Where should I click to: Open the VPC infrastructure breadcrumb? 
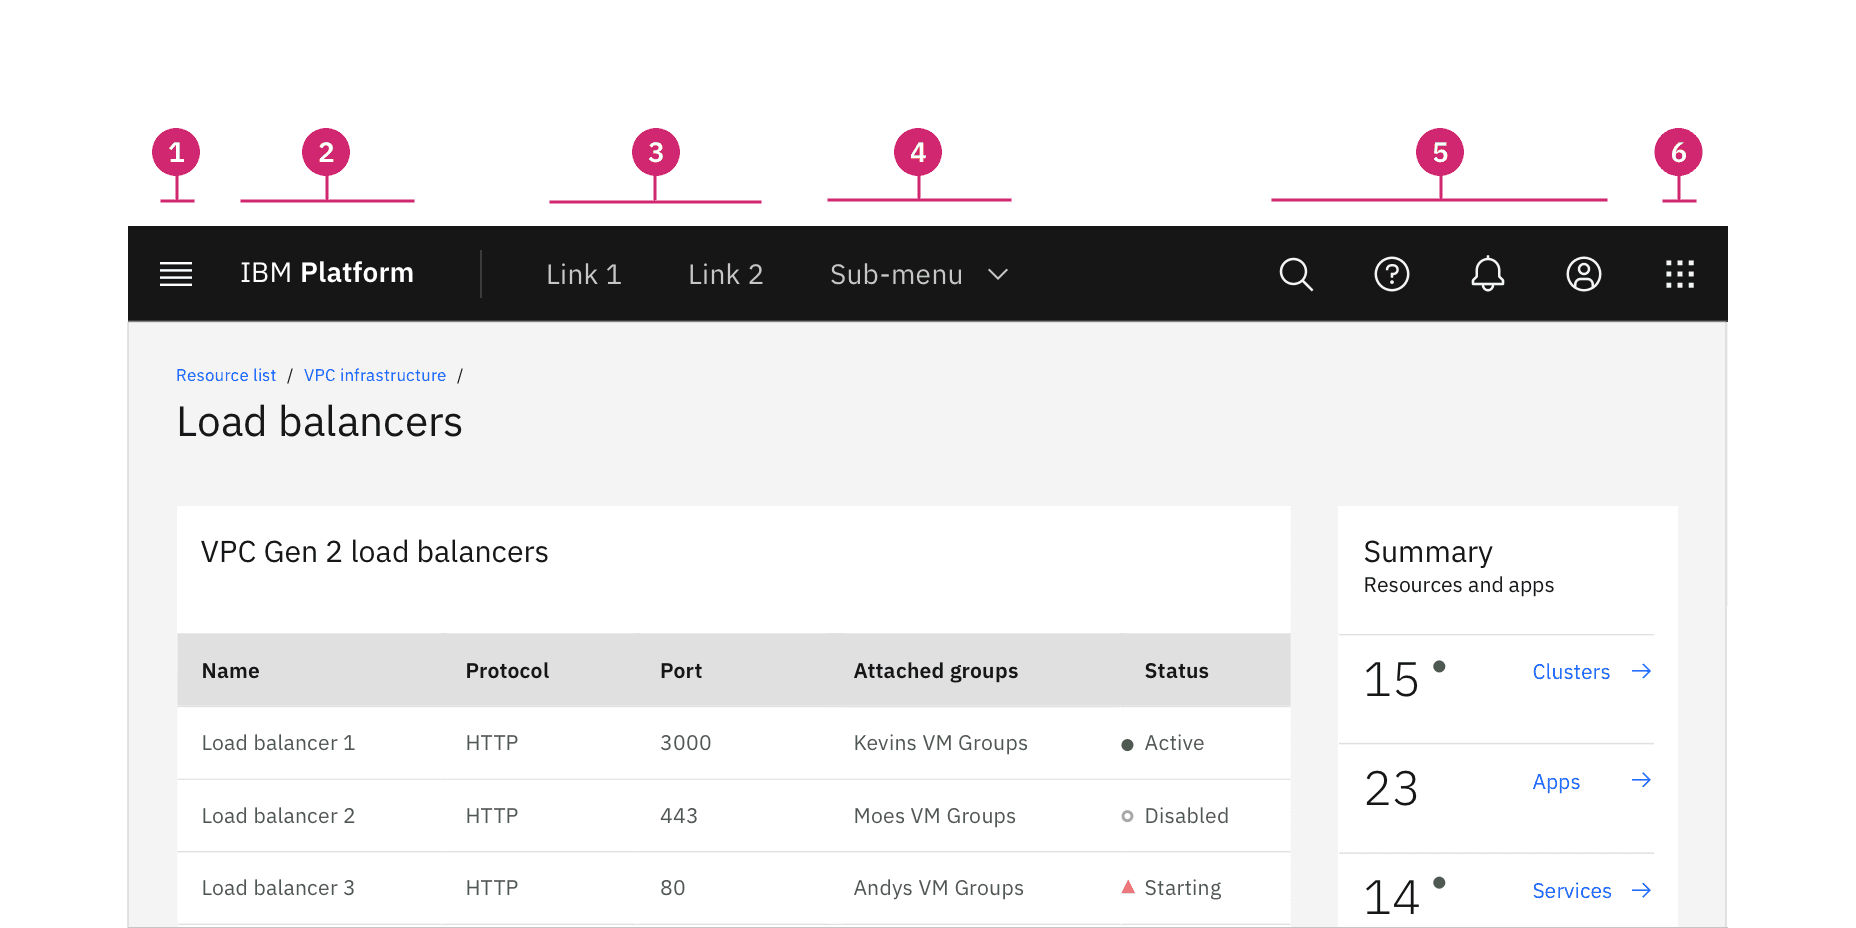pos(375,375)
